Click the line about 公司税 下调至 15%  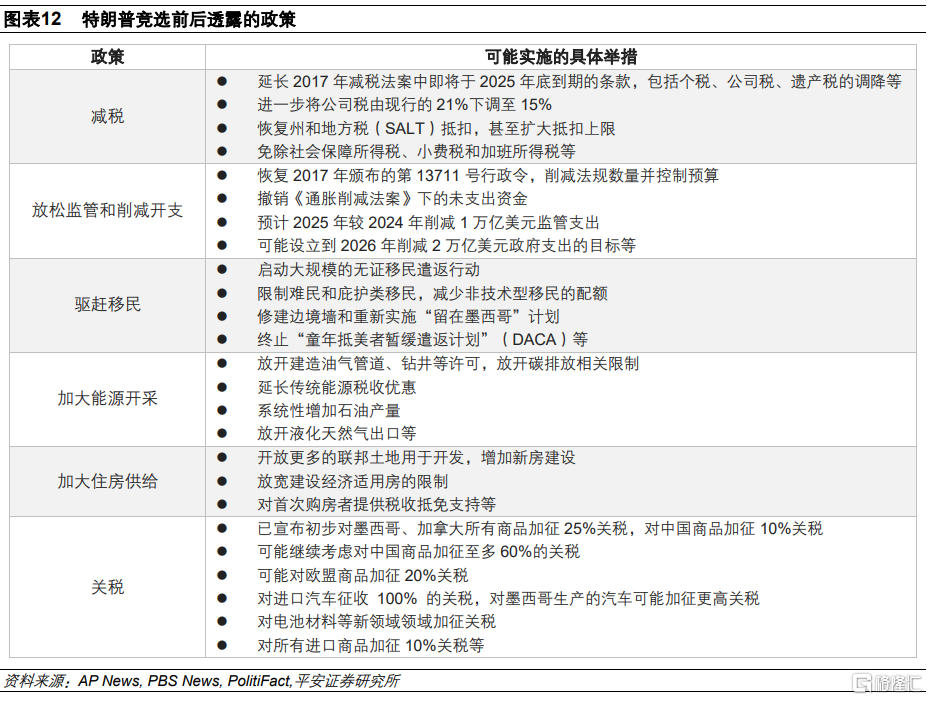[404, 104]
